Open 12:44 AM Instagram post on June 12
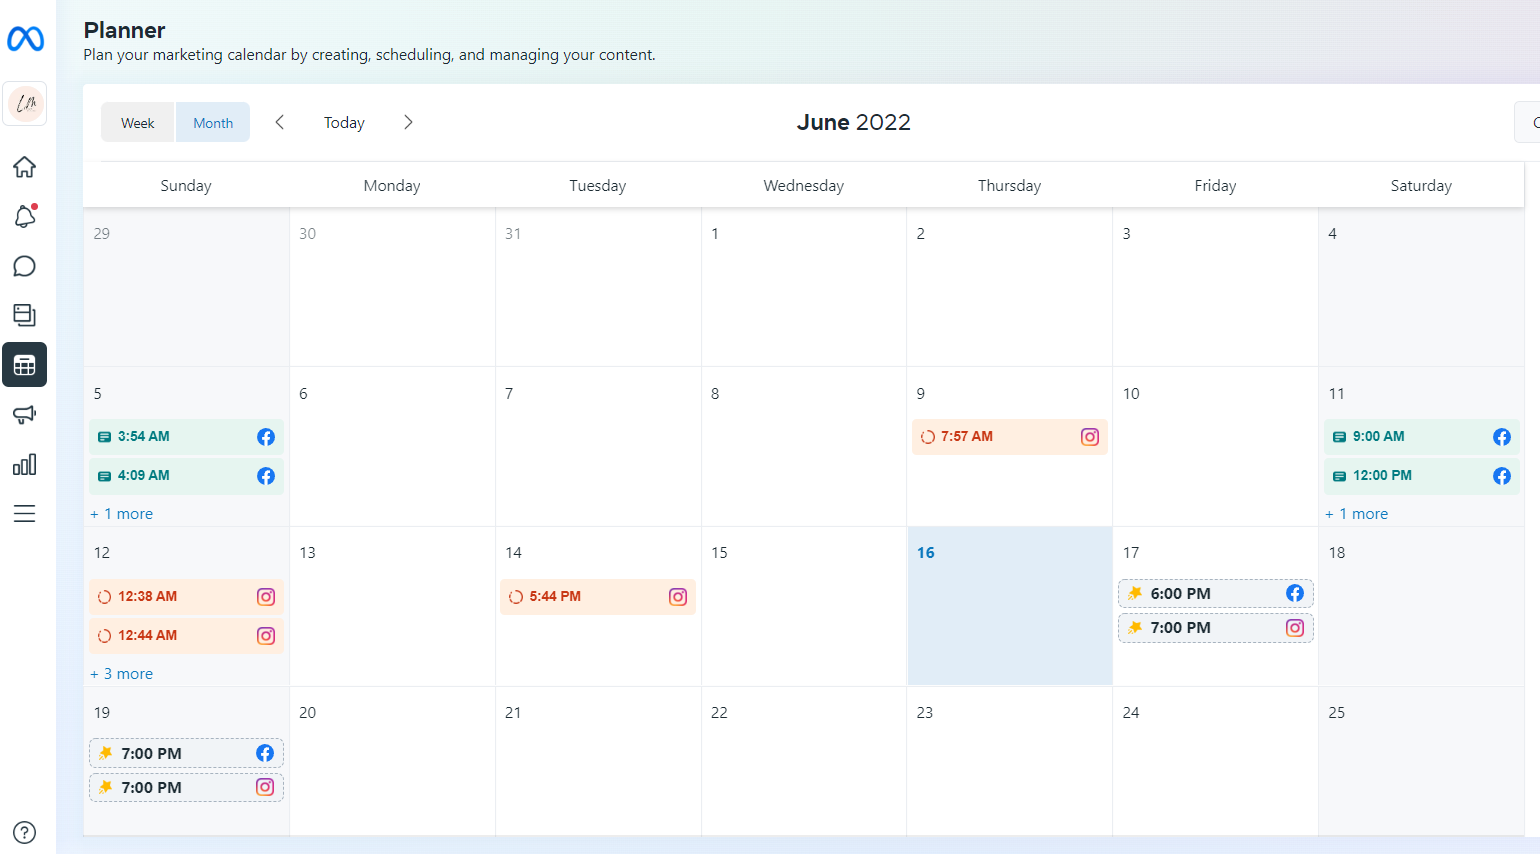The image size is (1540, 854). pos(186,636)
